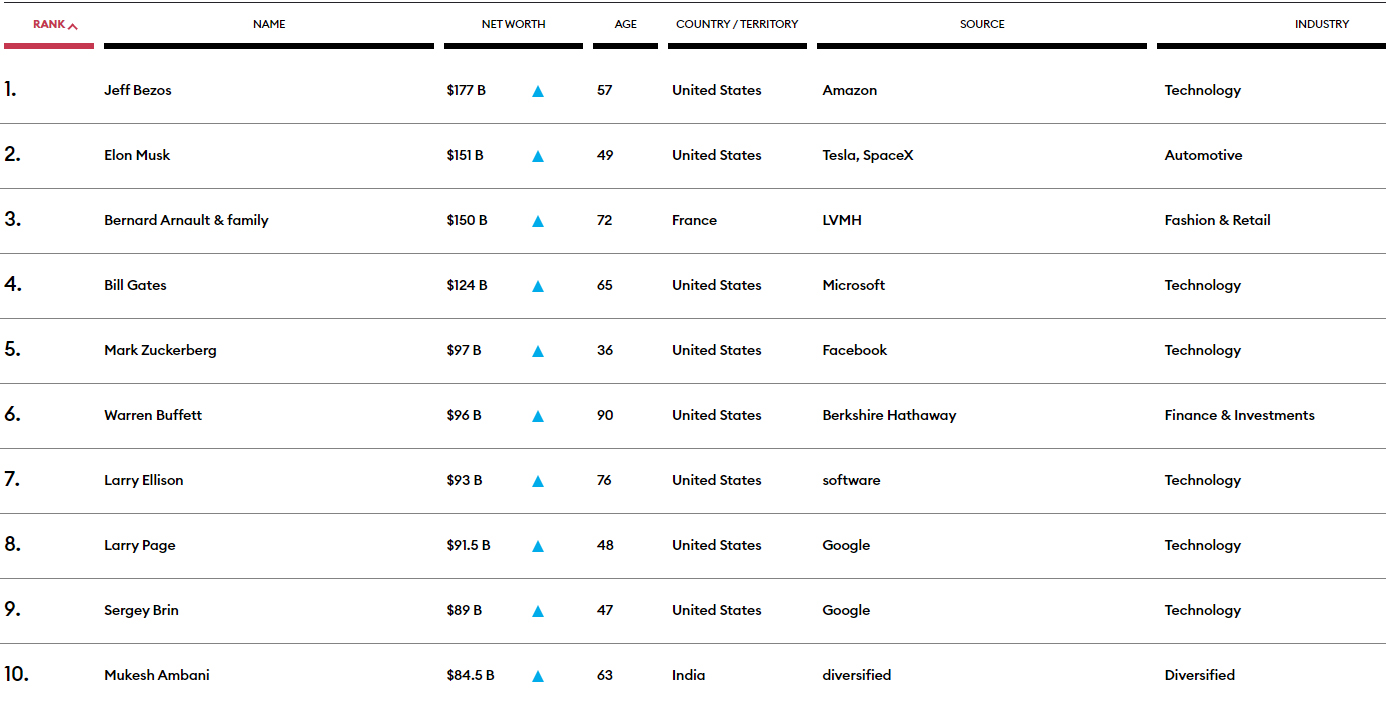Click the up arrow beside Mark Zuckerberg's $97 B
The height and width of the screenshot is (707, 1386).
[x=538, y=351]
